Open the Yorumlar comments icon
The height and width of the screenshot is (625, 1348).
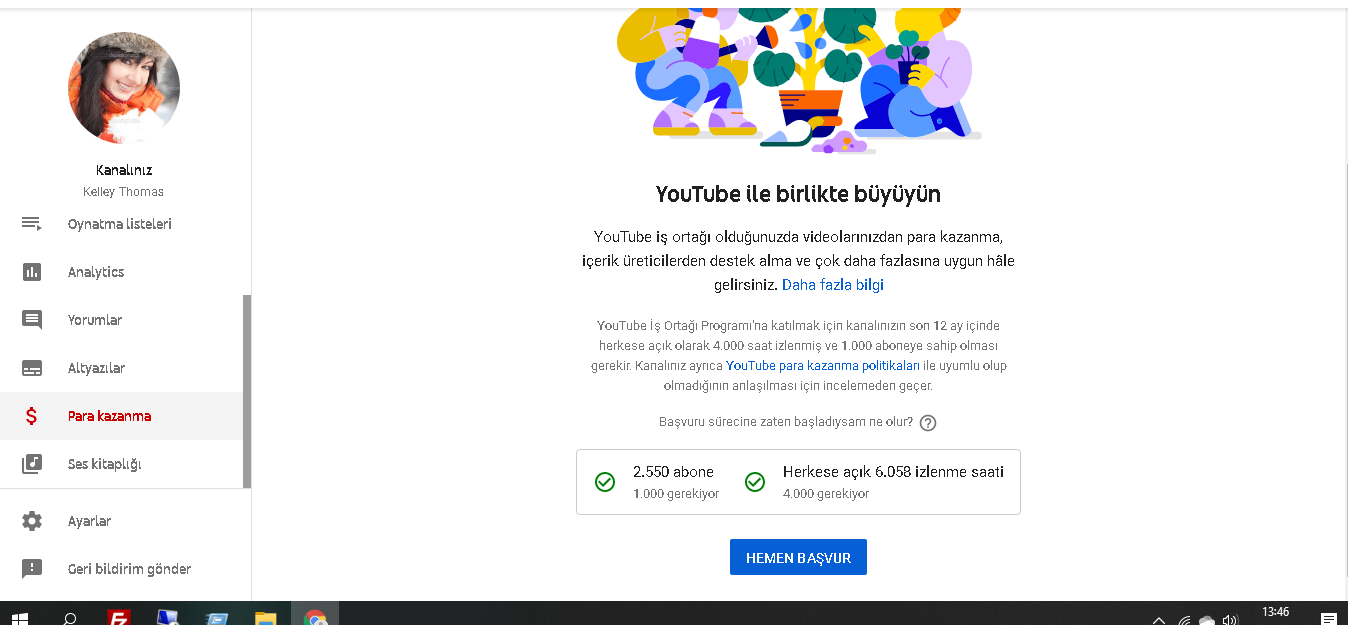click(x=32, y=320)
